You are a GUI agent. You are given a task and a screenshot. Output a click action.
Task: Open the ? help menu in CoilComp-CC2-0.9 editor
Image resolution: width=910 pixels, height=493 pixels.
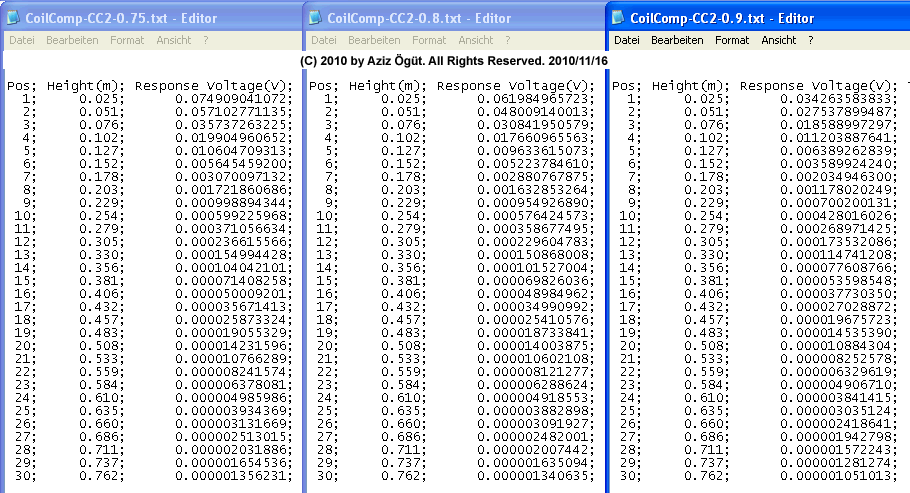click(x=812, y=40)
